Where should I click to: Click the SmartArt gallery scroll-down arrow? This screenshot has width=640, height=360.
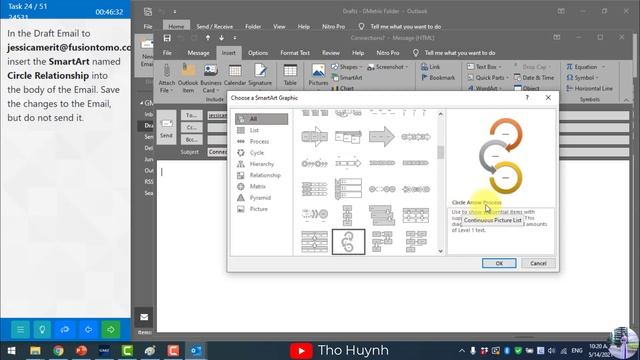(440, 251)
